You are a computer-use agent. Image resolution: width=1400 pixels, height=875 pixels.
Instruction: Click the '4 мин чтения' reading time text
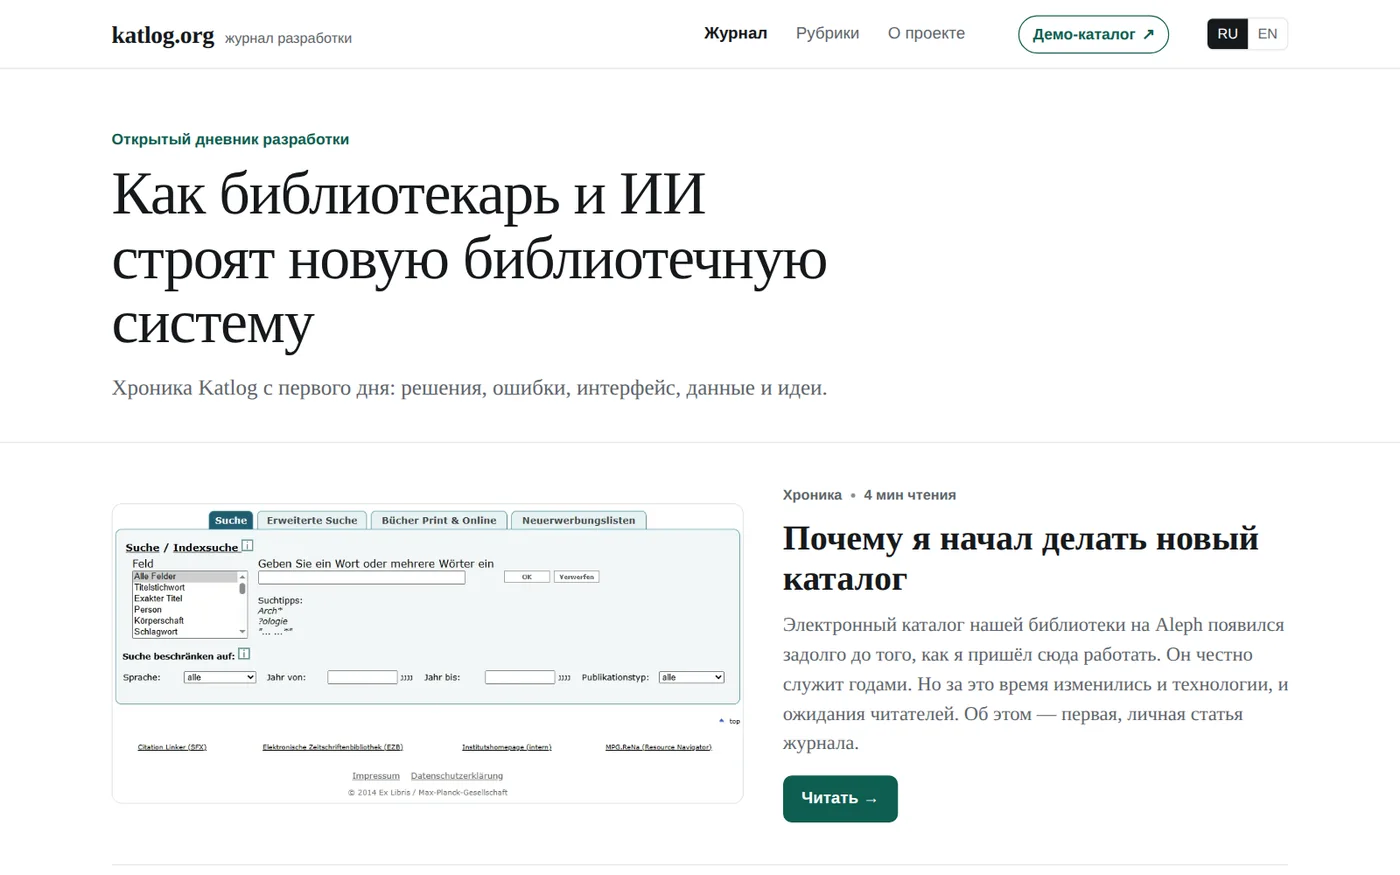pyautogui.click(x=910, y=495)
